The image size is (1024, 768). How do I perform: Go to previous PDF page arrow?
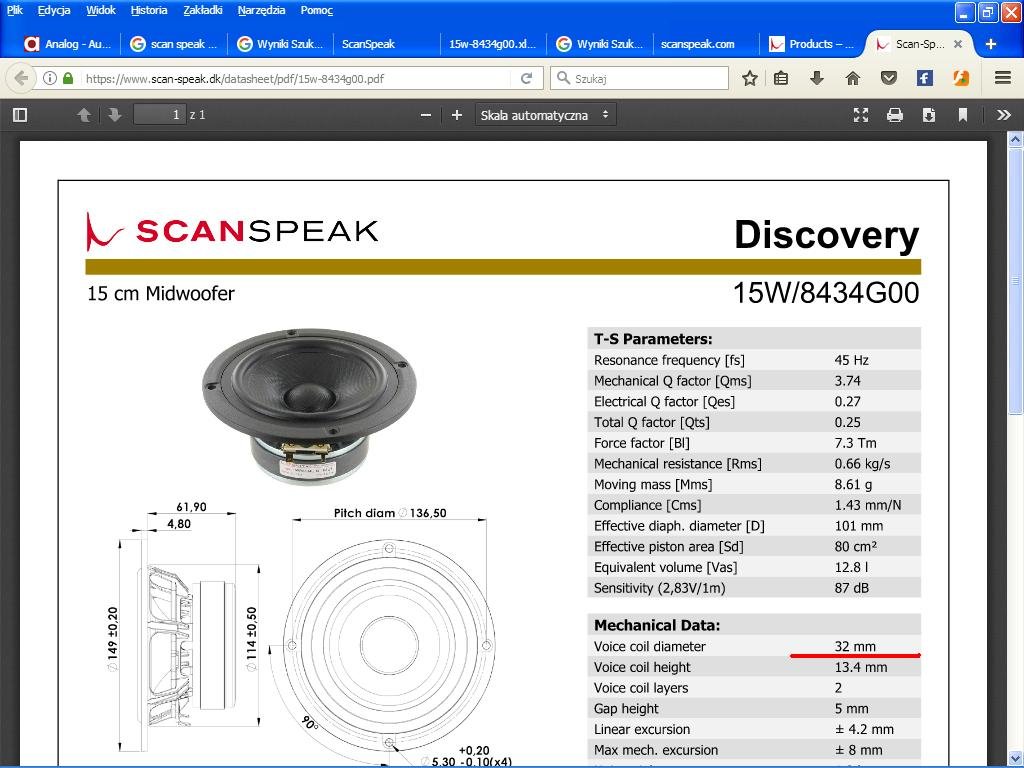pyautogui.click(x=84, y=115)
